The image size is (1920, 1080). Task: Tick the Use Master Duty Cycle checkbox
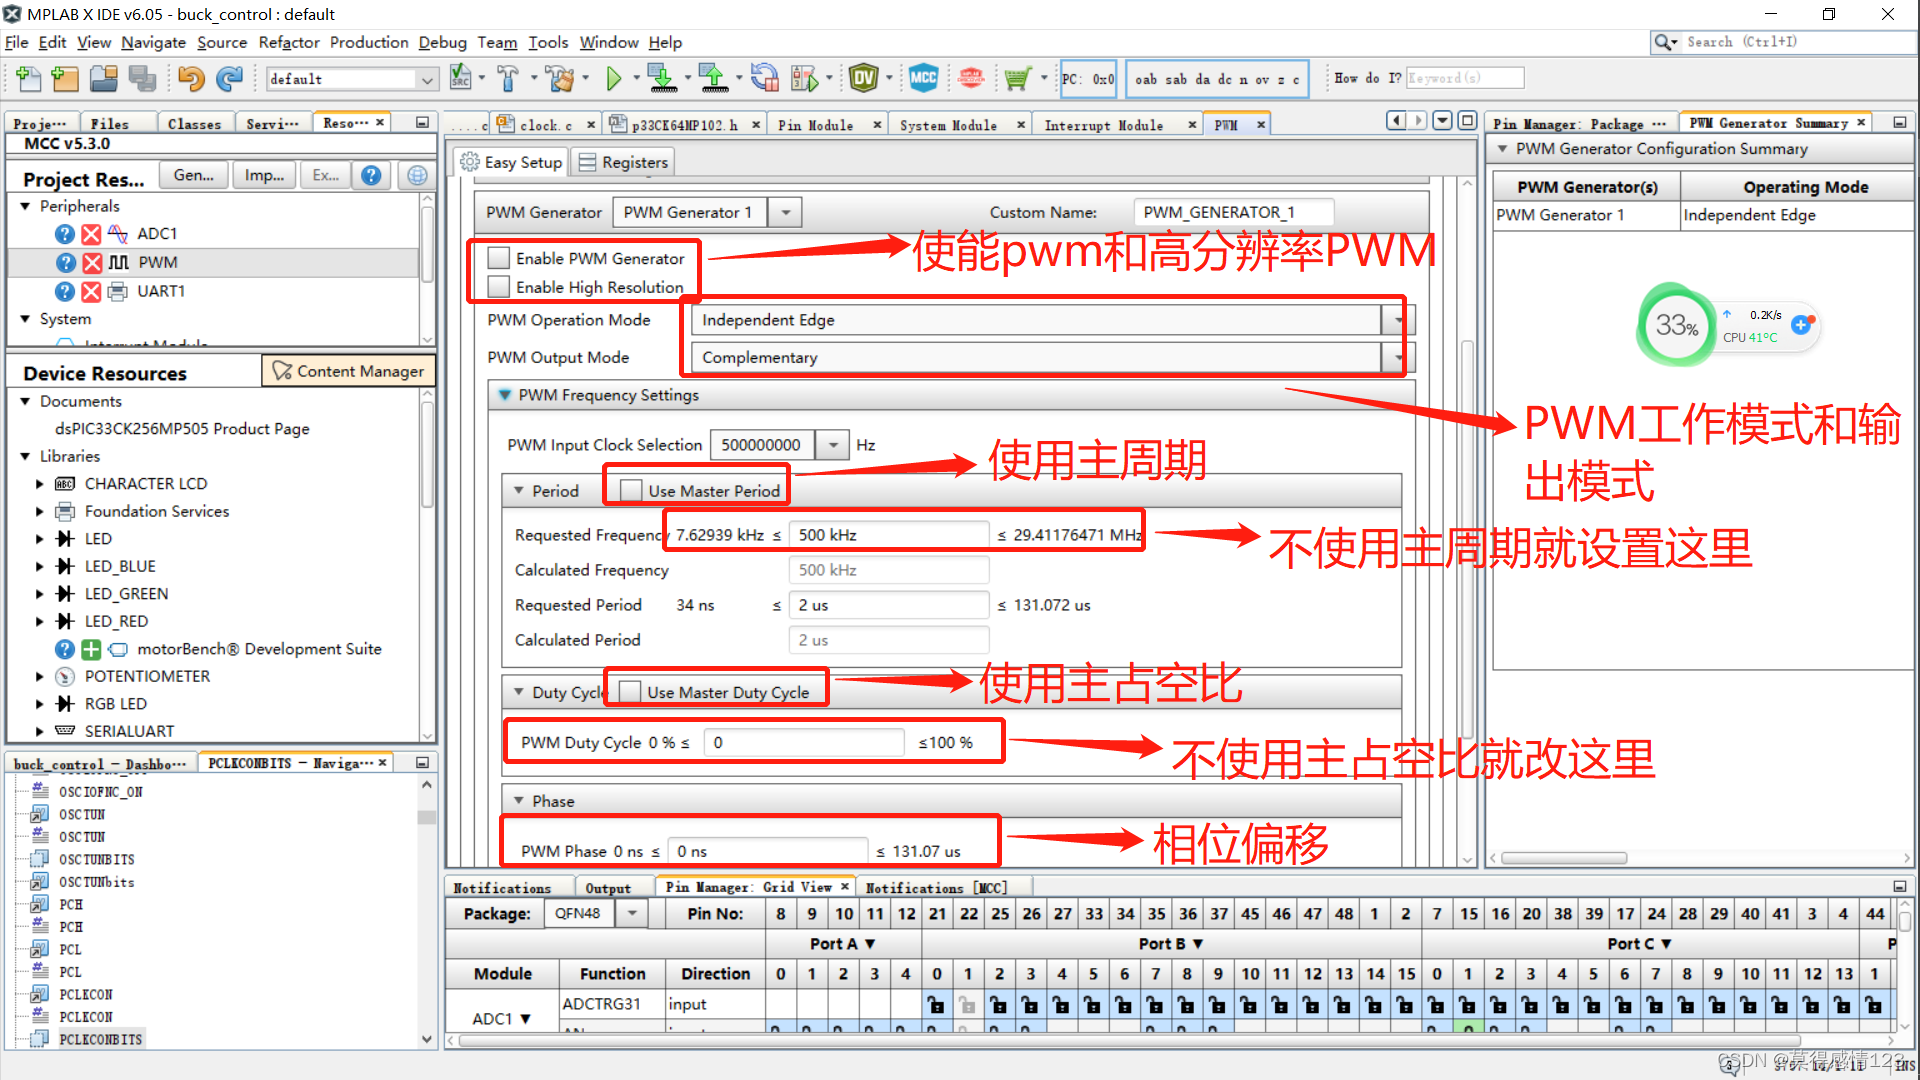[630, 692]
